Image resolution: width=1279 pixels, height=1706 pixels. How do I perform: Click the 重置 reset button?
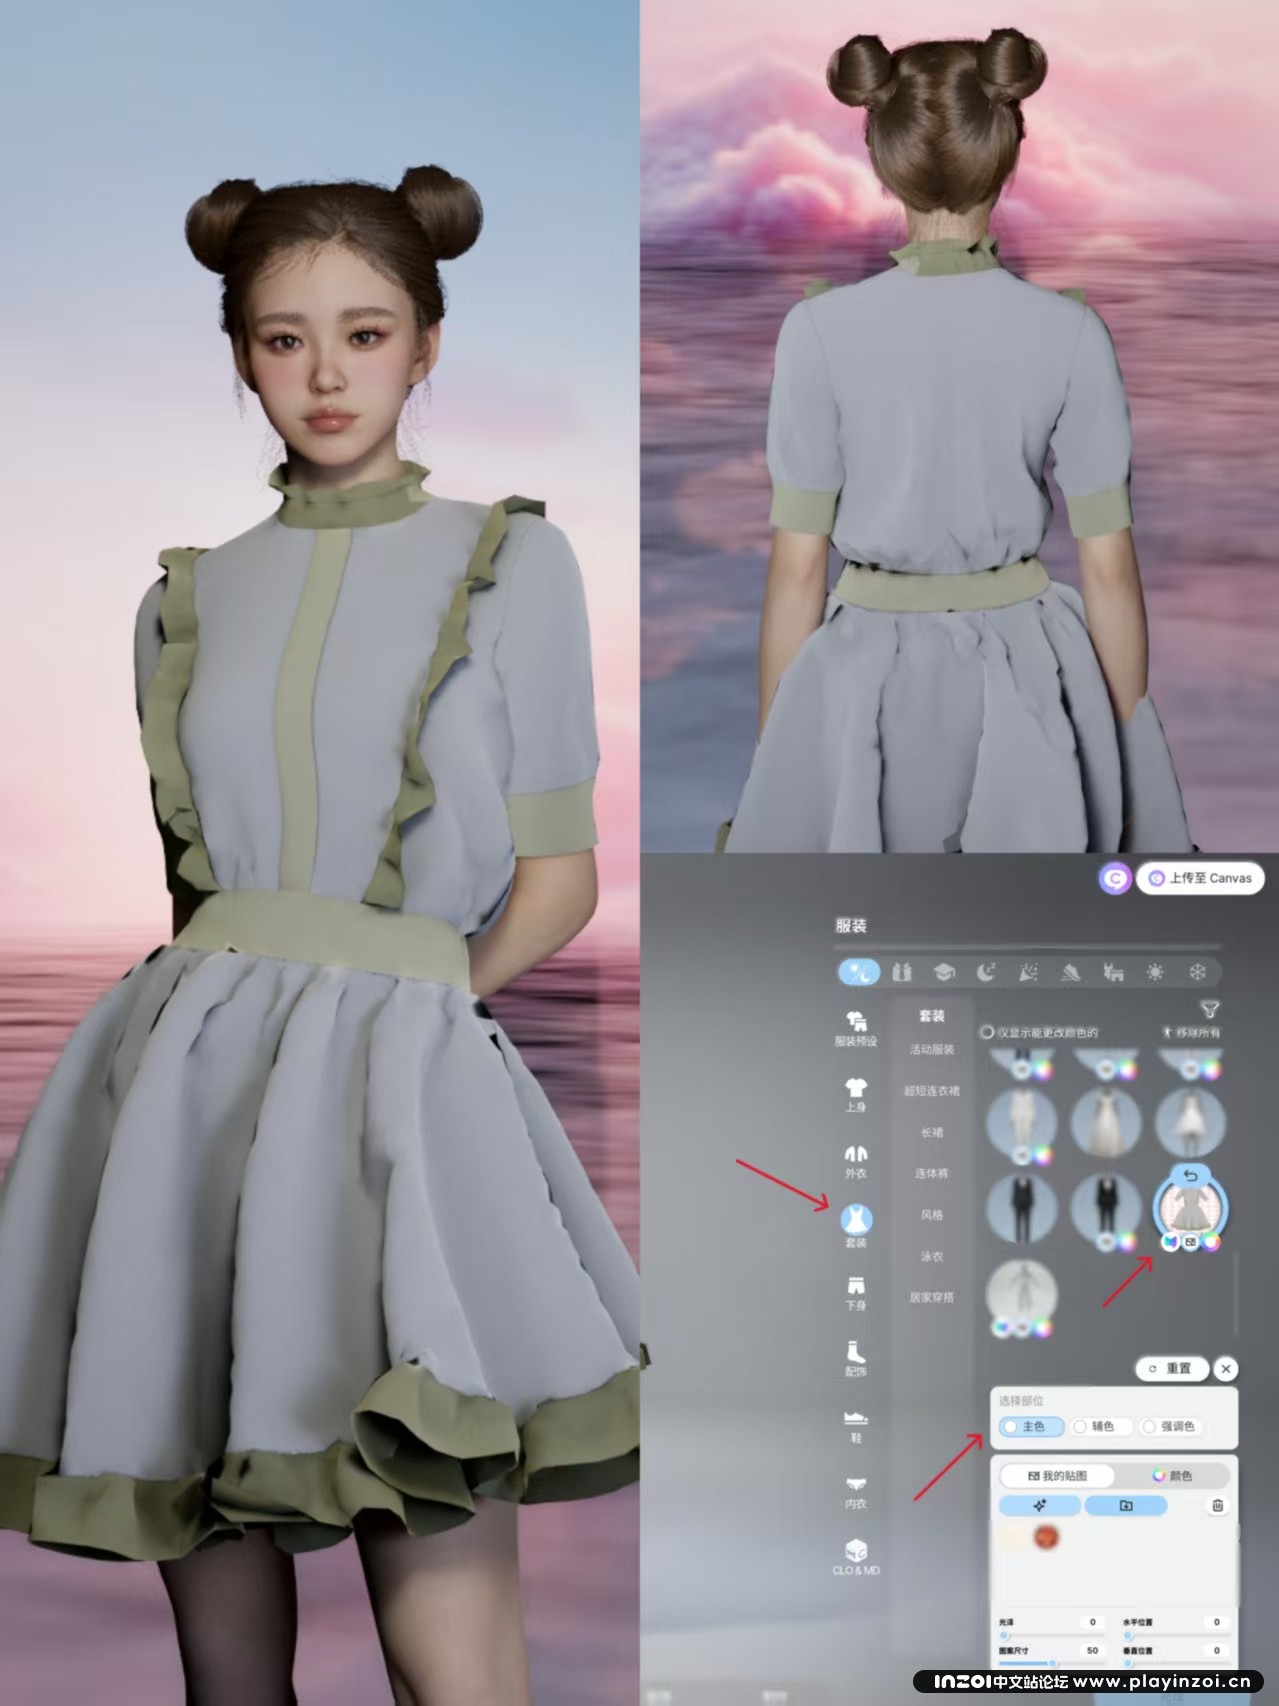pyautogui.click(x=1171, y=1368)
